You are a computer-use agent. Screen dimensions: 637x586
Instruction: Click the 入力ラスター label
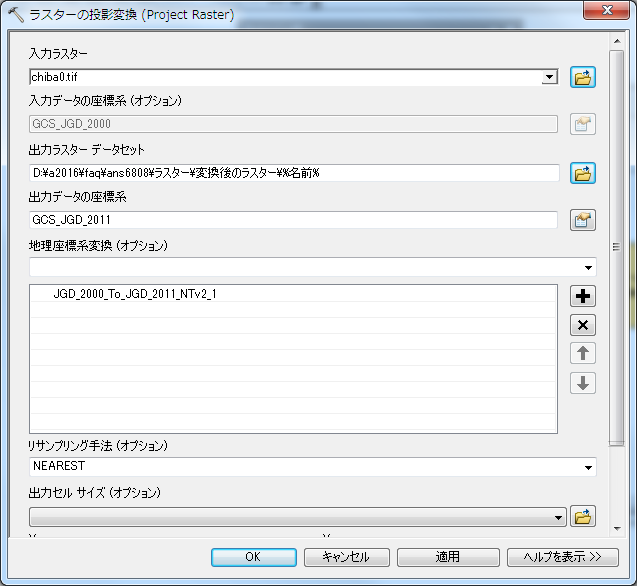point(58,54)
